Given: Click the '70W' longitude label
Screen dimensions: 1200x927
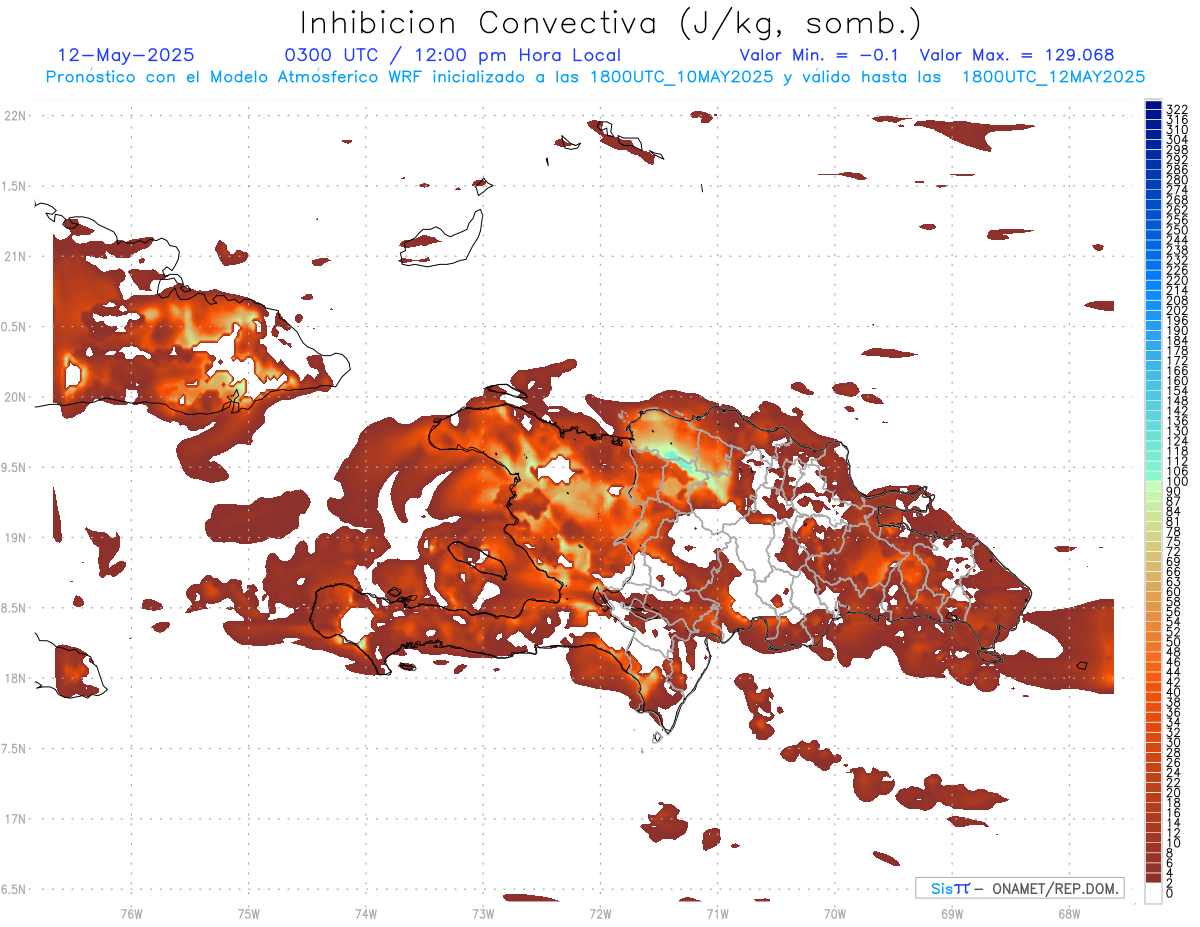Looking at the screenshot, I should (x=835, y=913).
